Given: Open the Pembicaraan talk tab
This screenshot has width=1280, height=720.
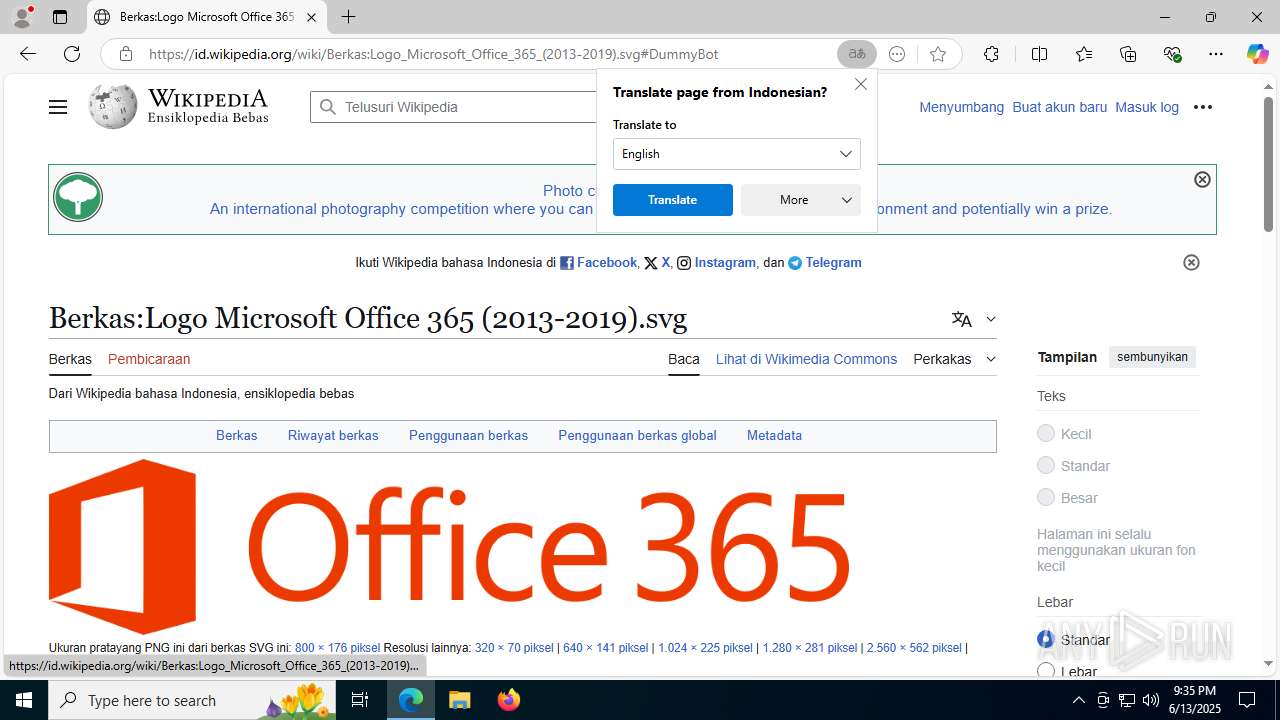Looking at the screenshot, I should click(149, 359).
